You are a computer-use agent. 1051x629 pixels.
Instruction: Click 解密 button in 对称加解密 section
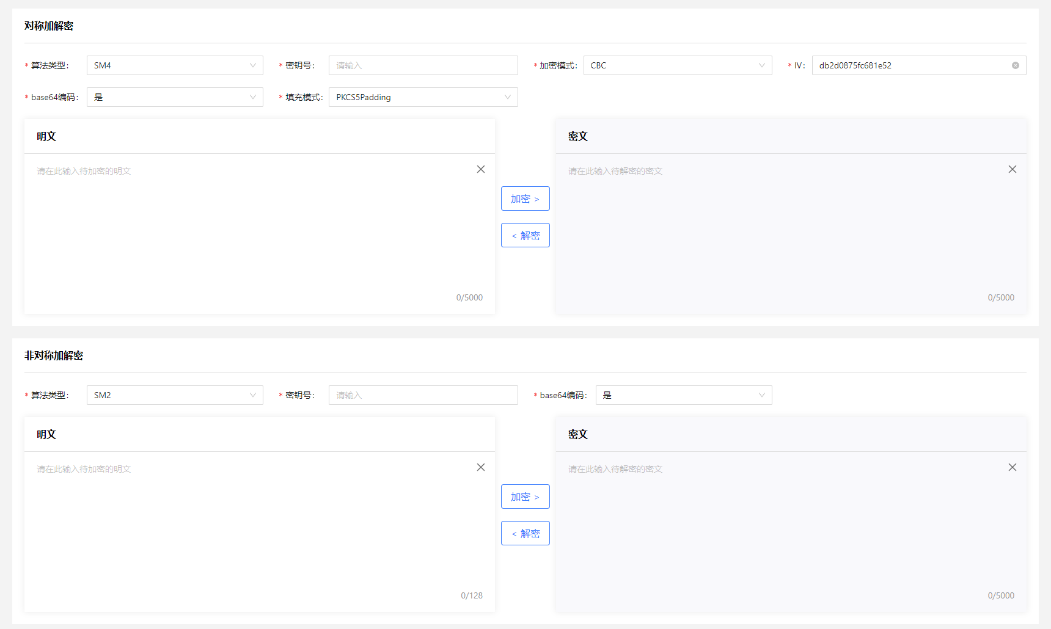pos(525,236)
